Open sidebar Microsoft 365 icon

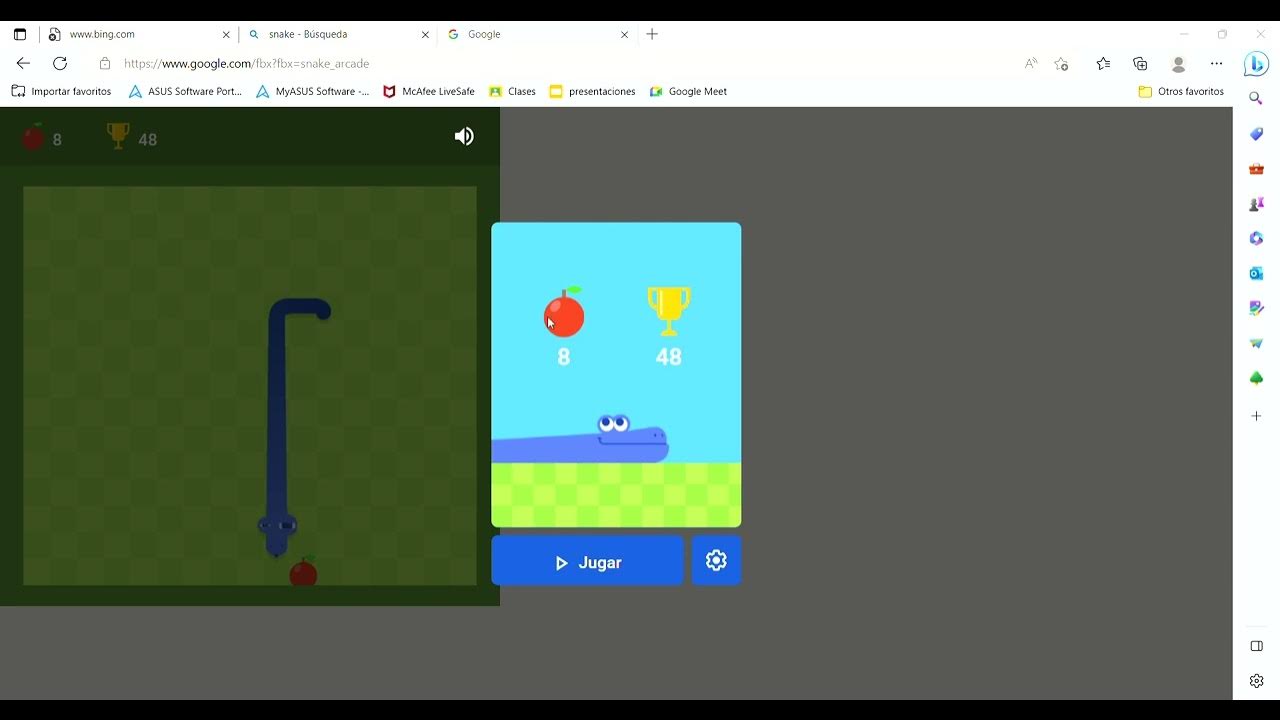click(1256, 239)
